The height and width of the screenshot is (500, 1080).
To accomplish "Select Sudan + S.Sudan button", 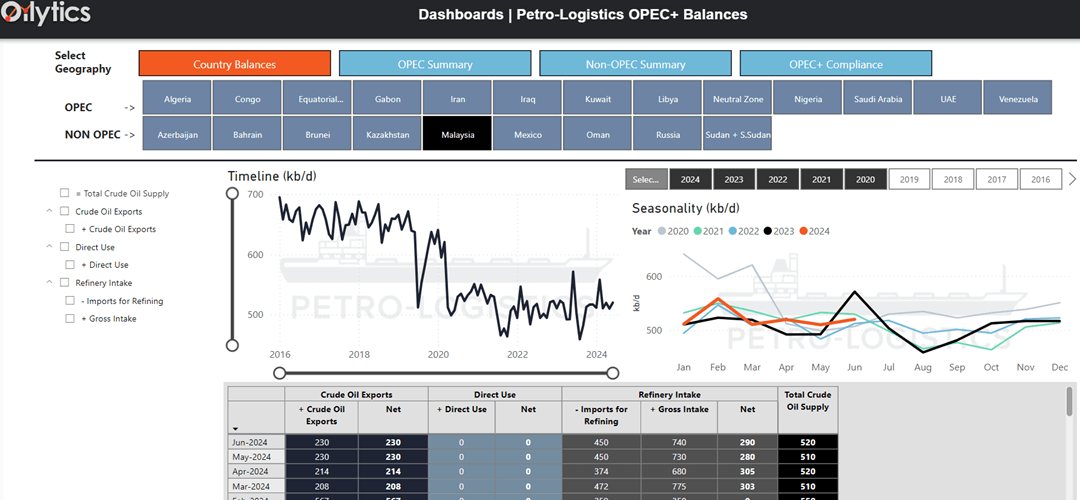I will (x=738, y=134).
